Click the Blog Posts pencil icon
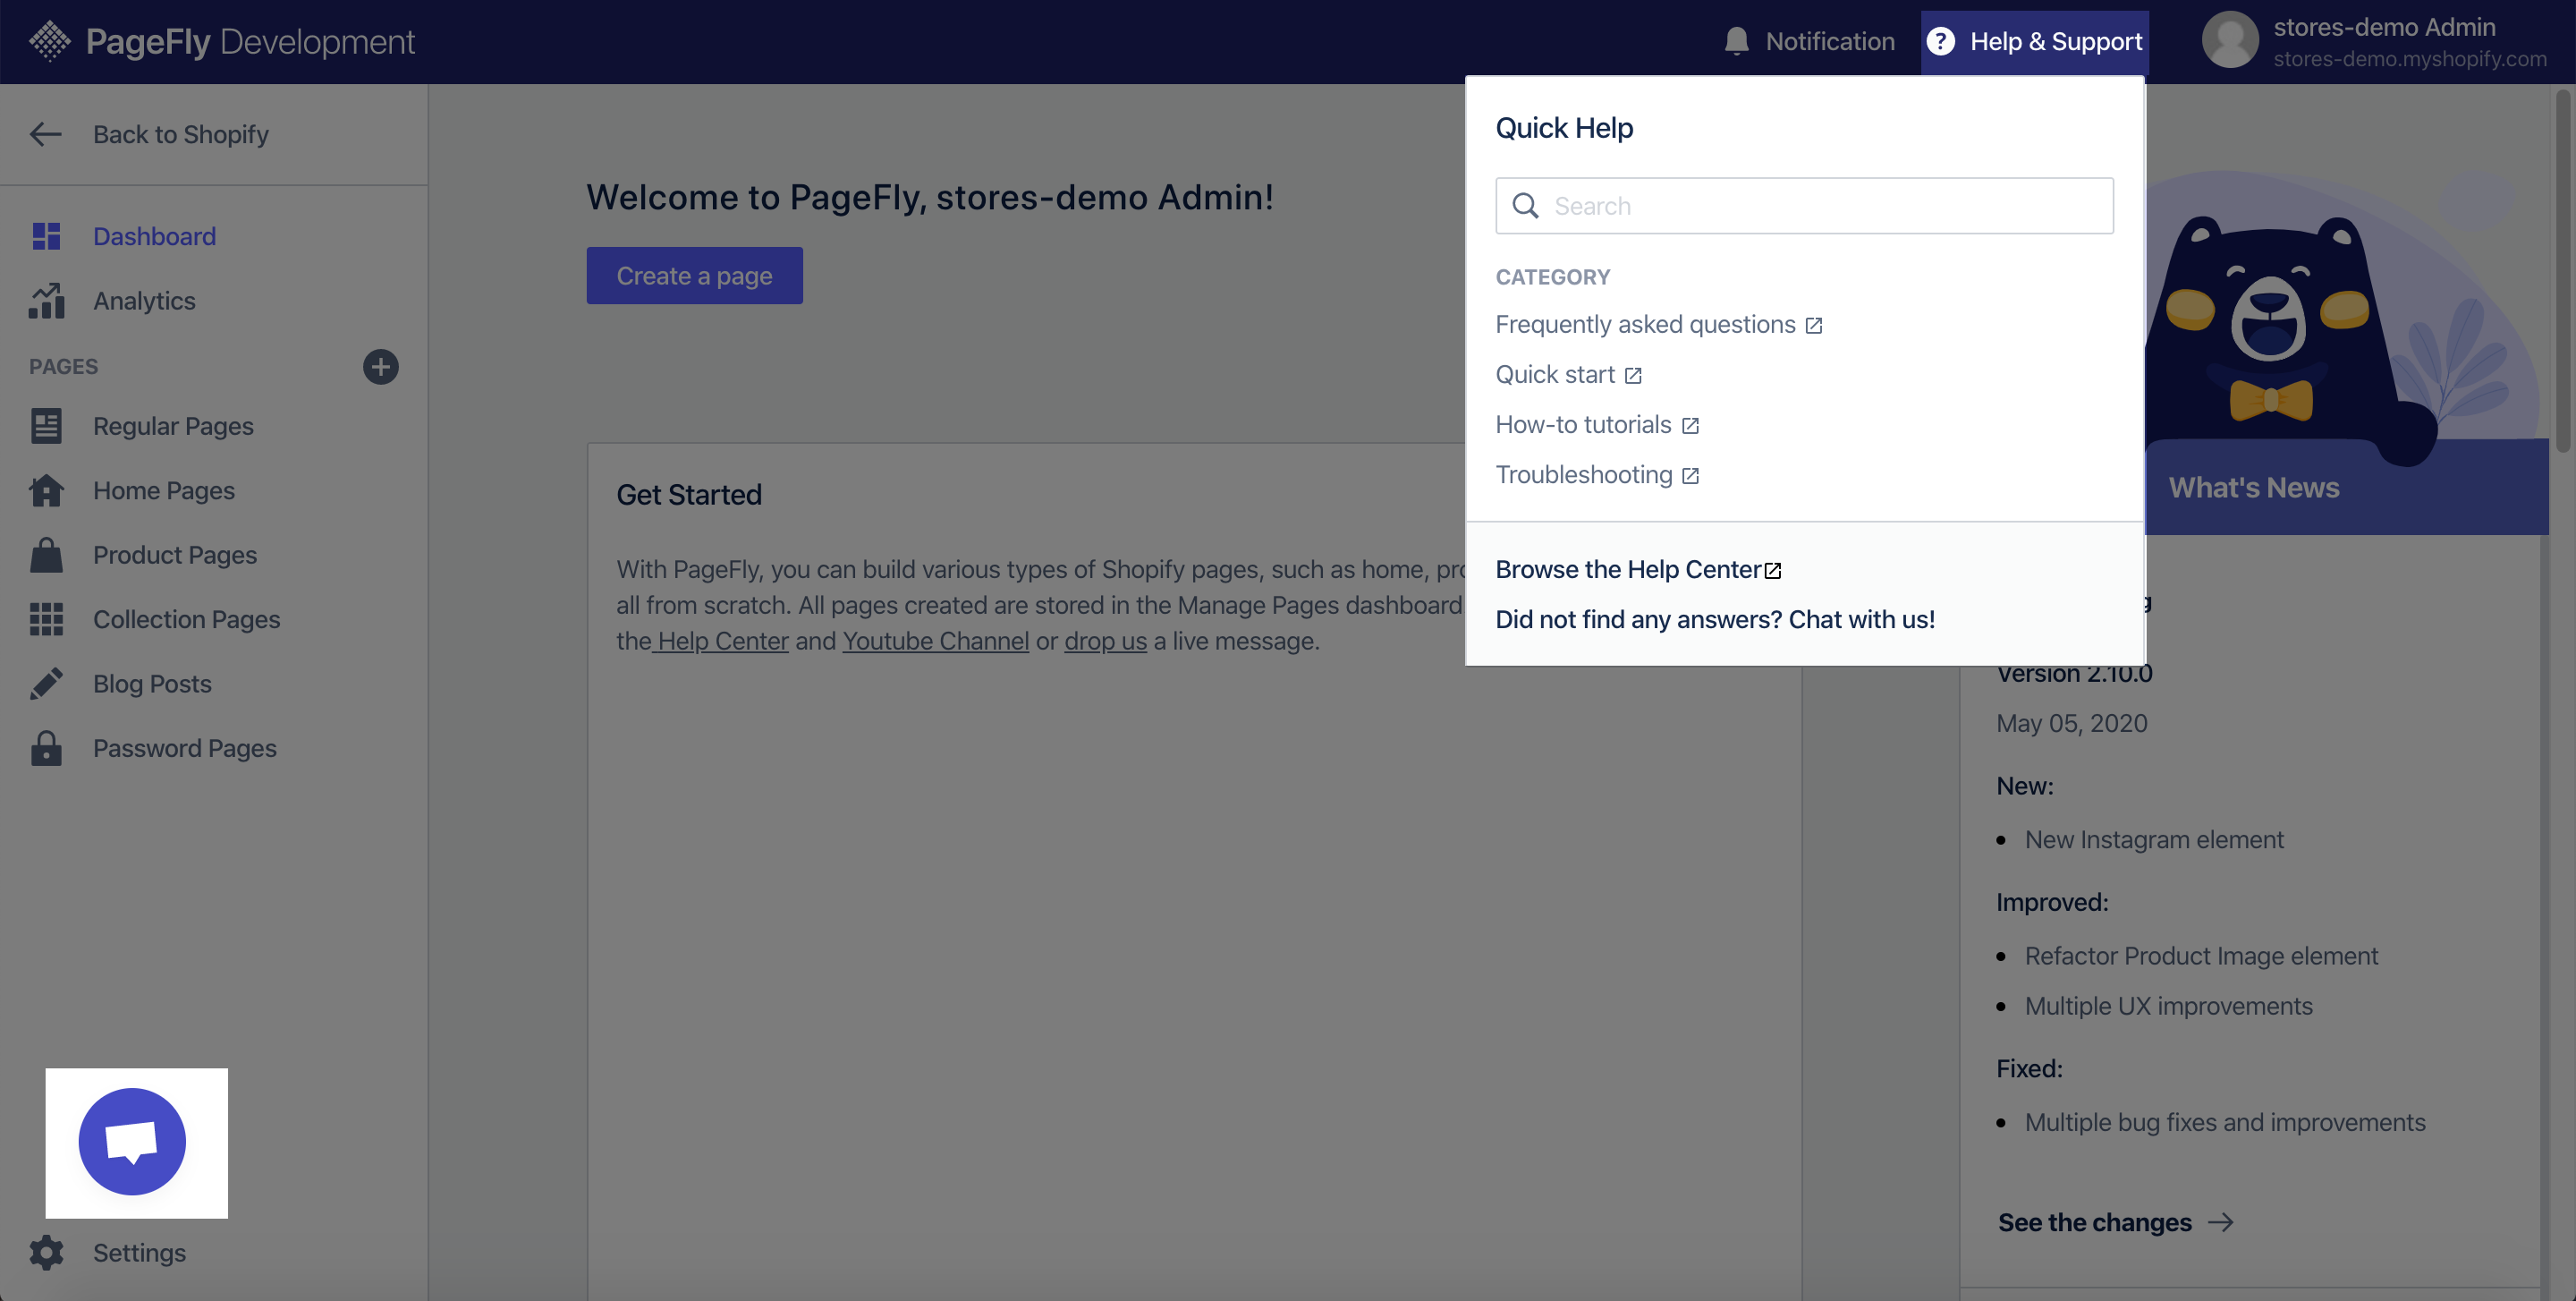2576x1301 pixels. pos(46,683)
